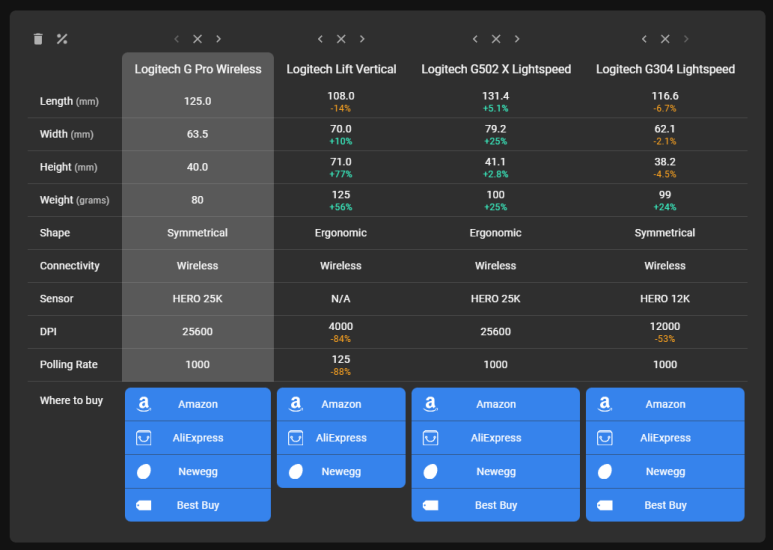
Task: Click the DPI row label
Action: [48, 332]
